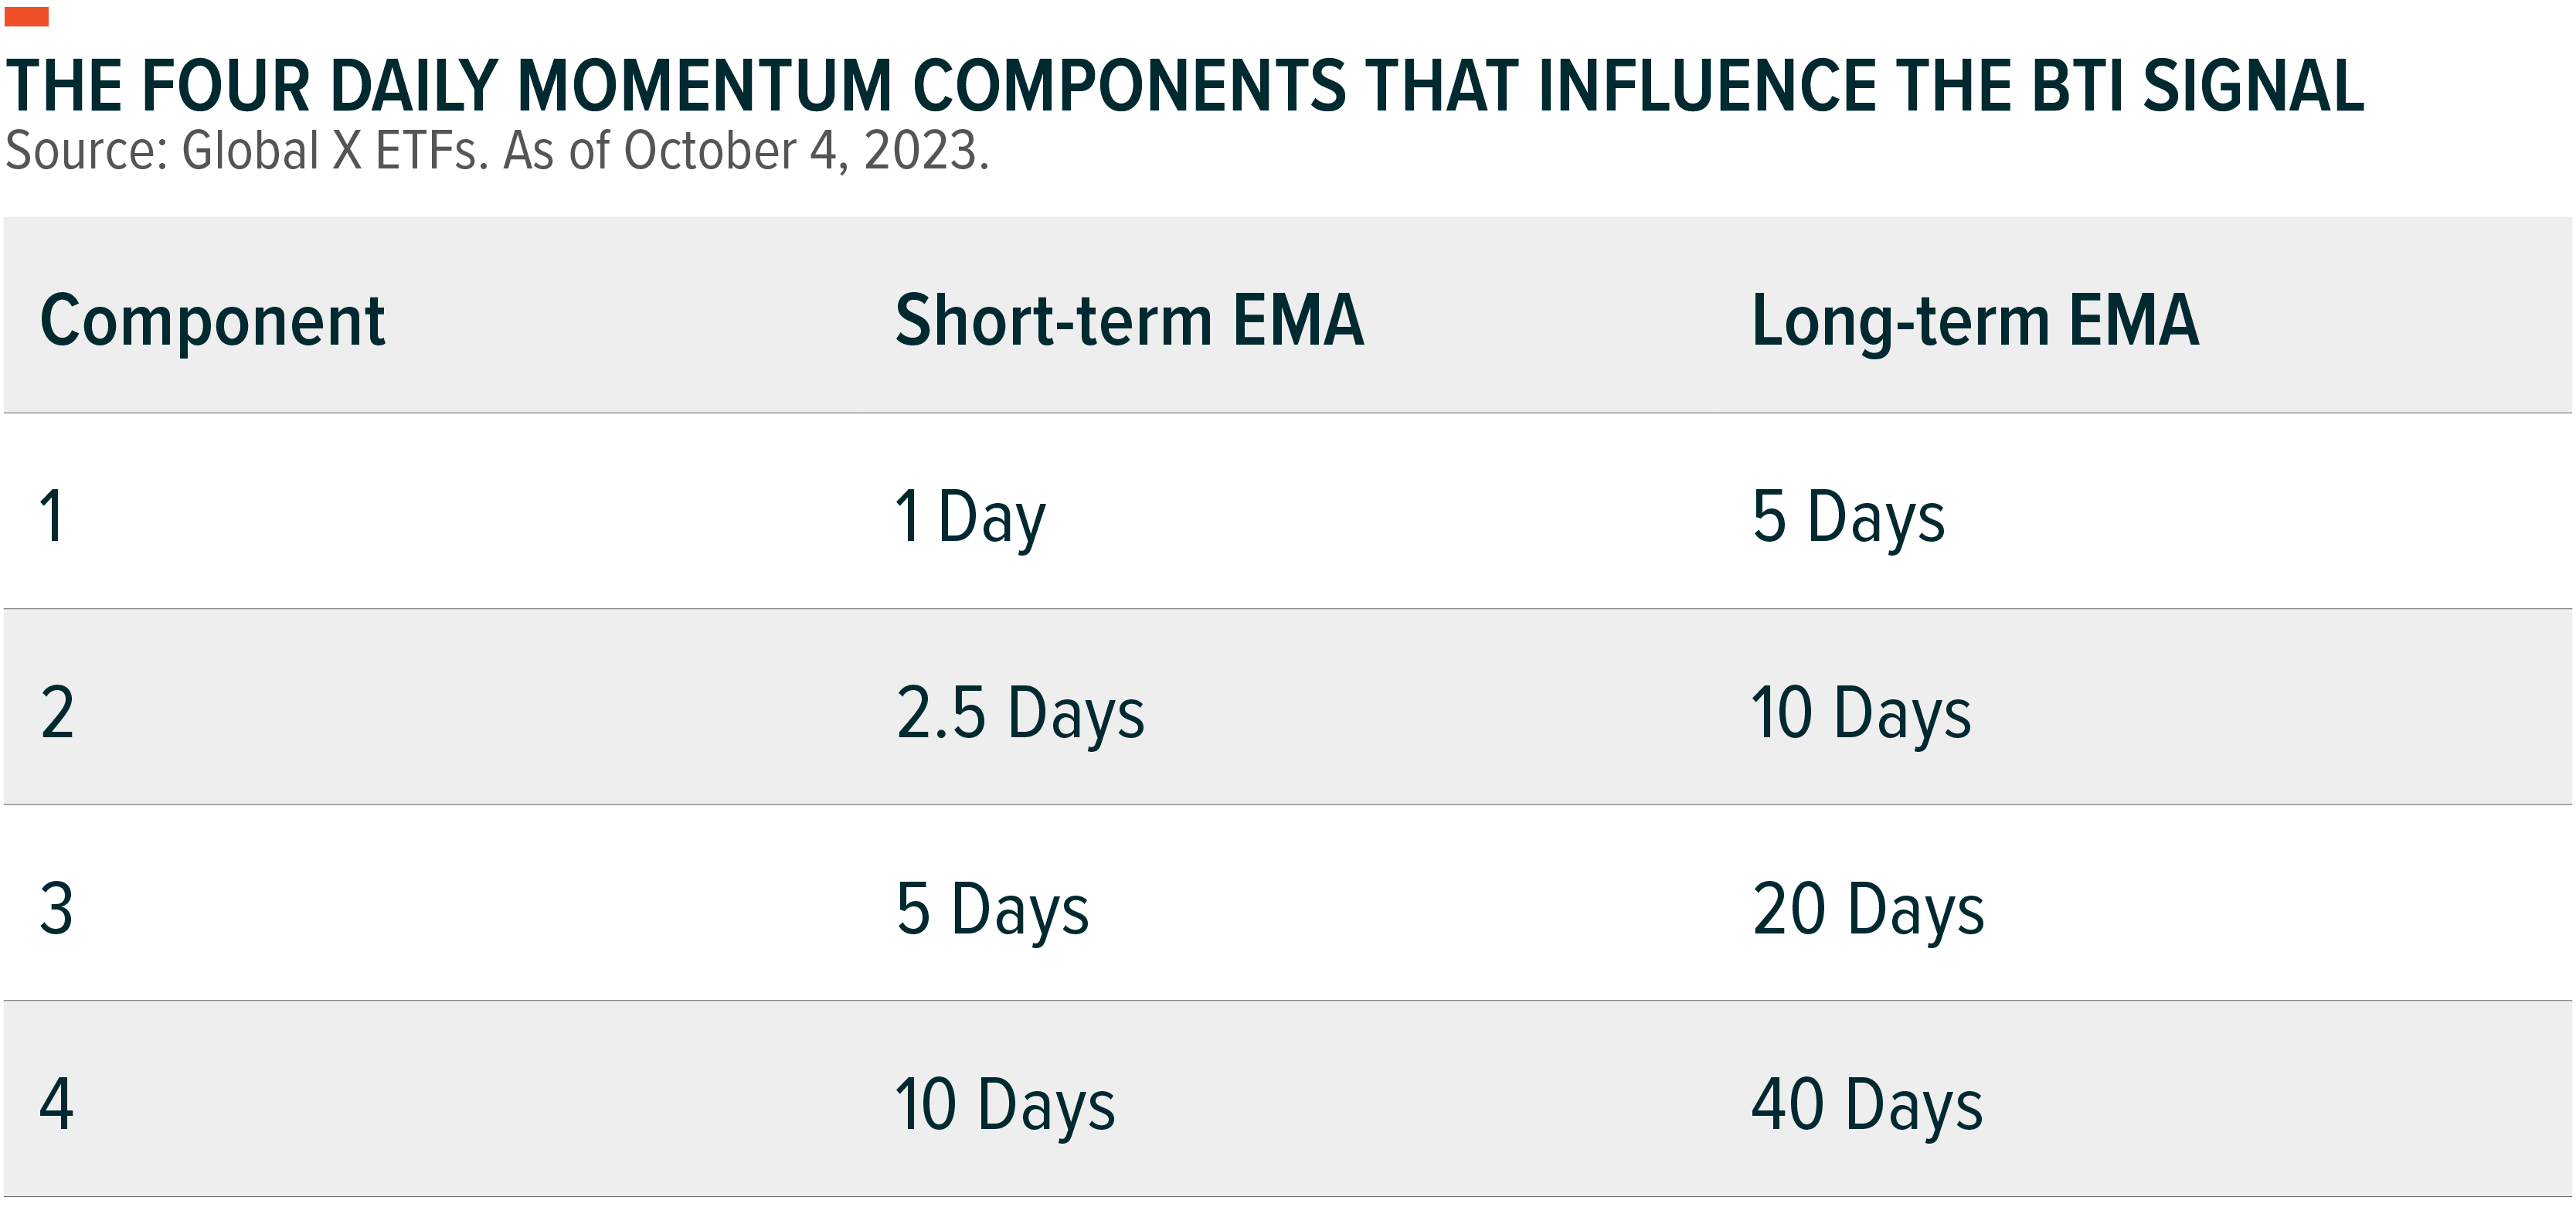
Task: Select the "Short-term EMA" column header
Action: [x=1129, y=321]
